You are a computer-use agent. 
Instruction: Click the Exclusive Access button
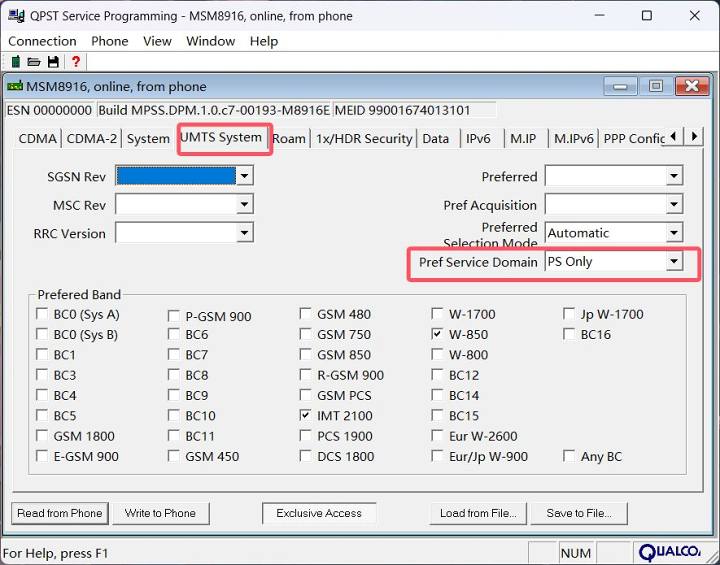(319, 513)
